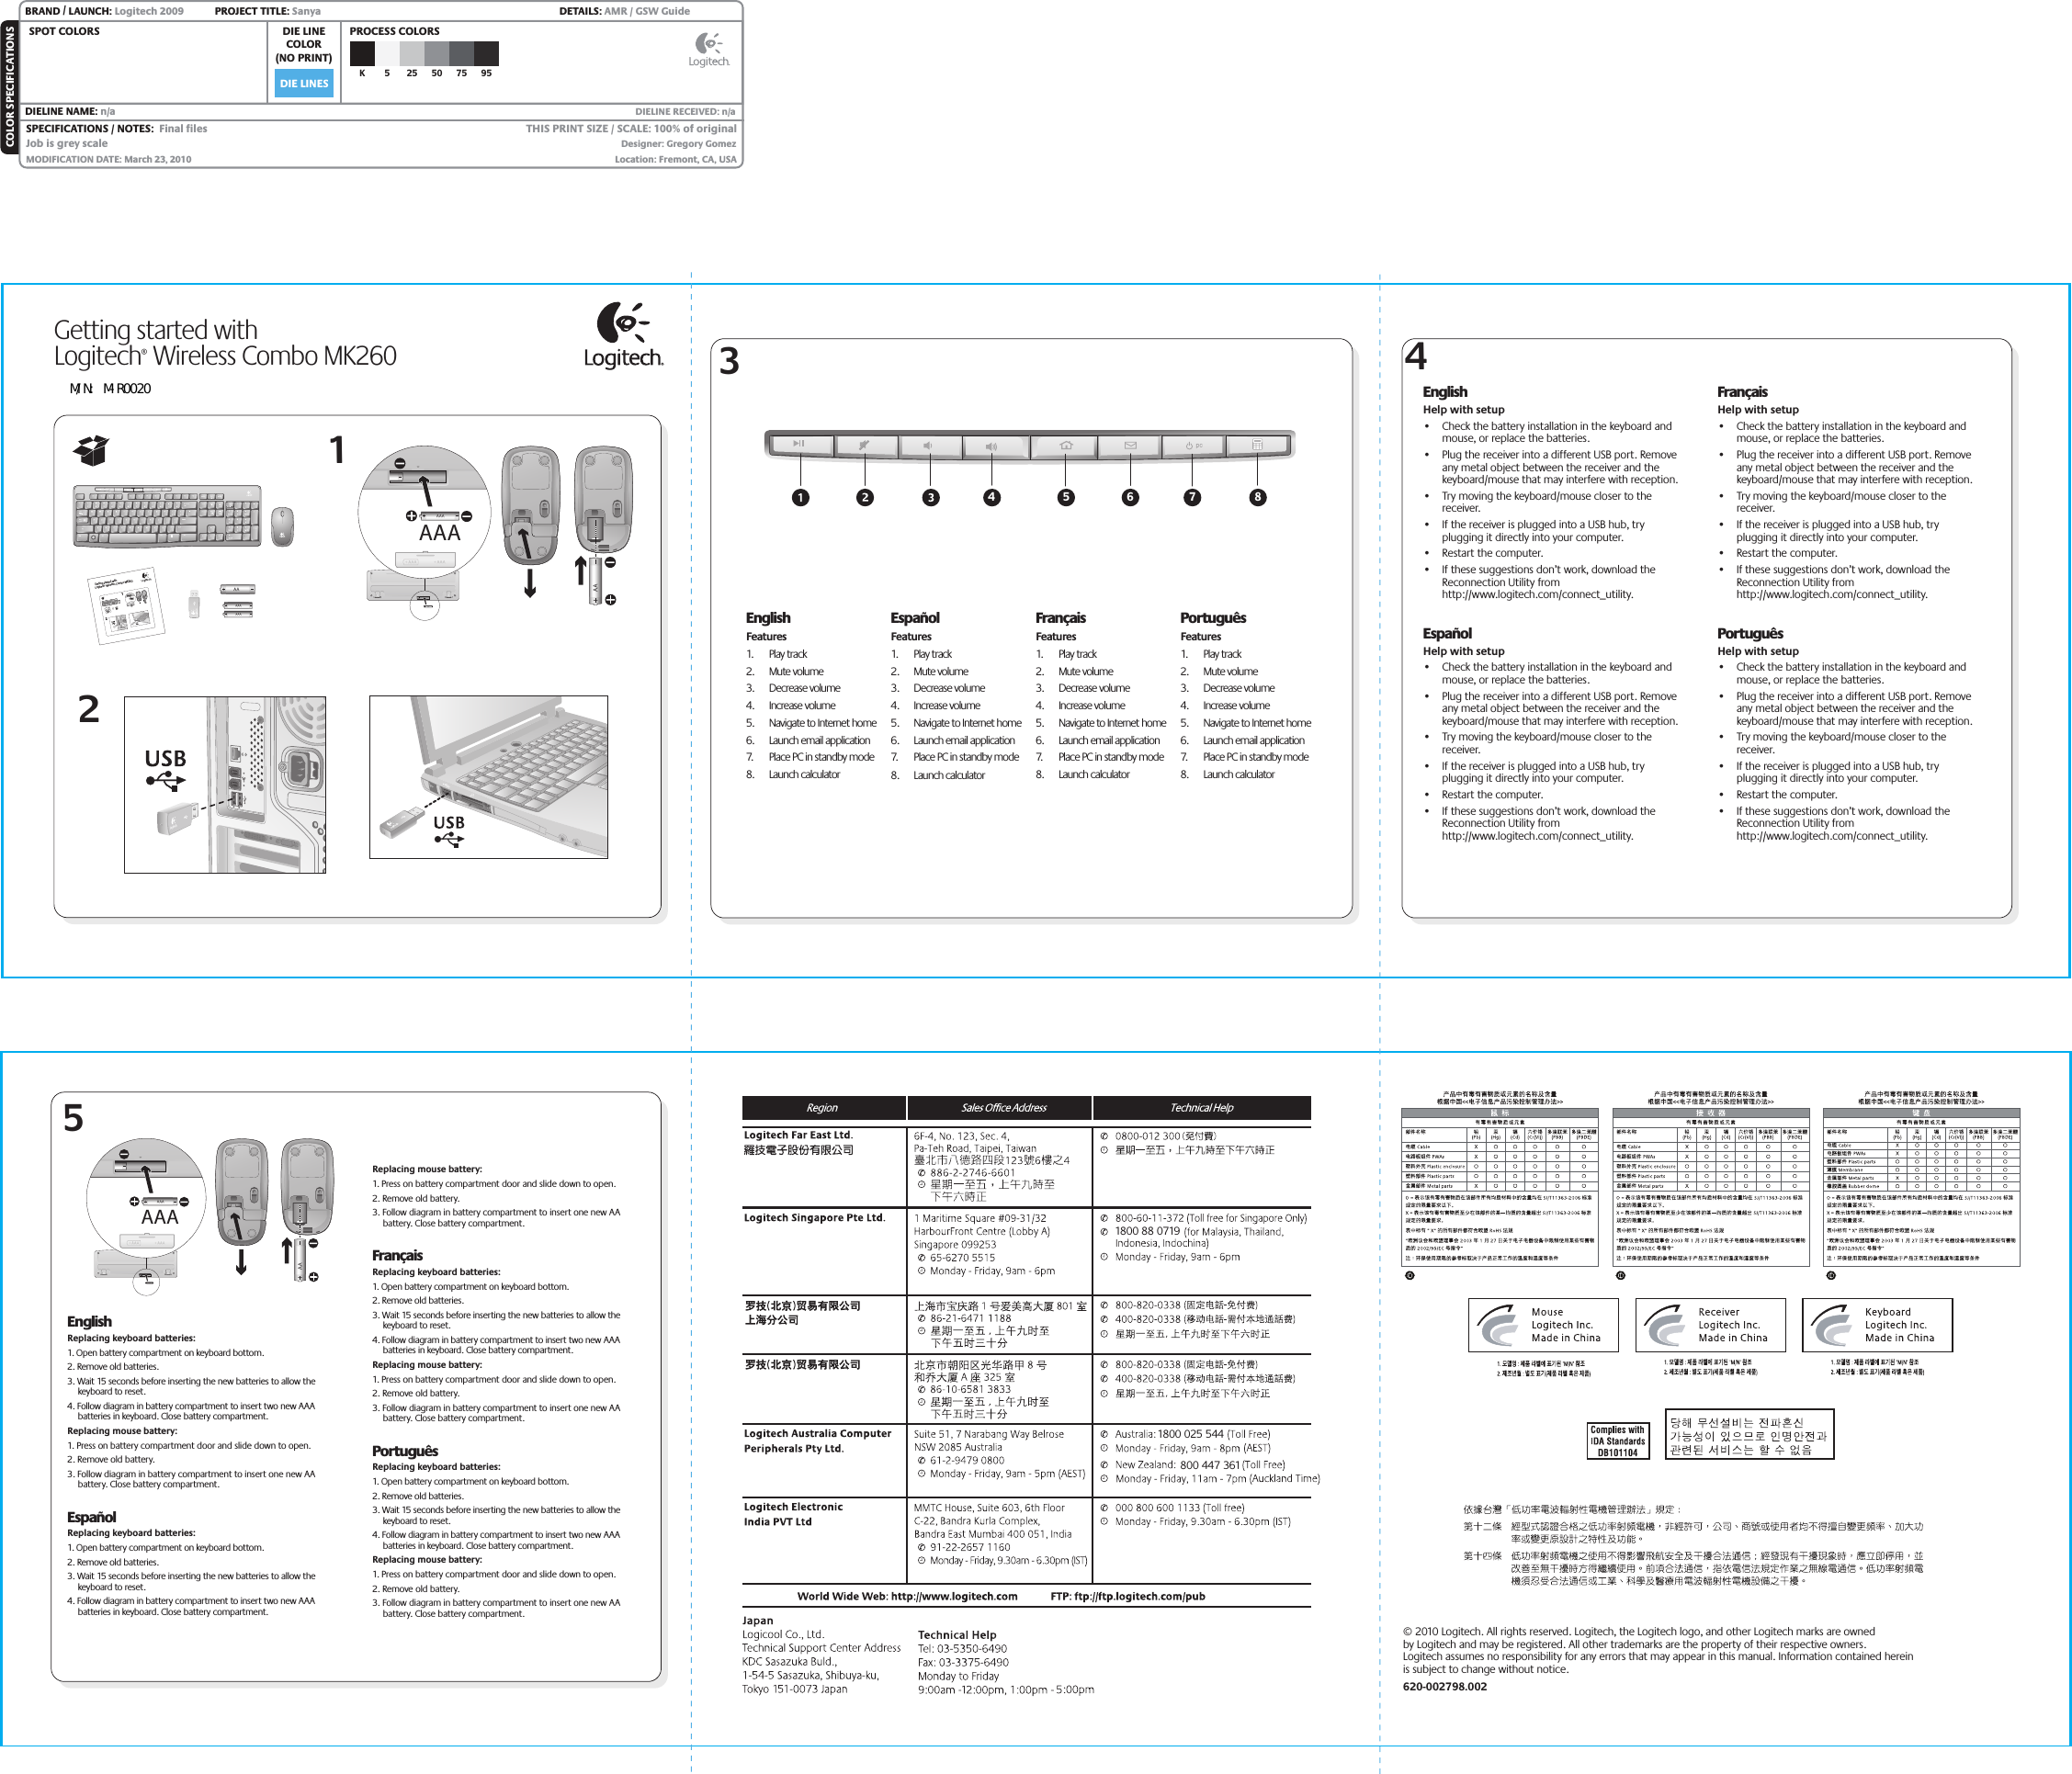Click the Mouse Logitech Inc. Made in China label
Image resolution: width=2072 pixels, height=1774 pixels.
point(1543,1325)
